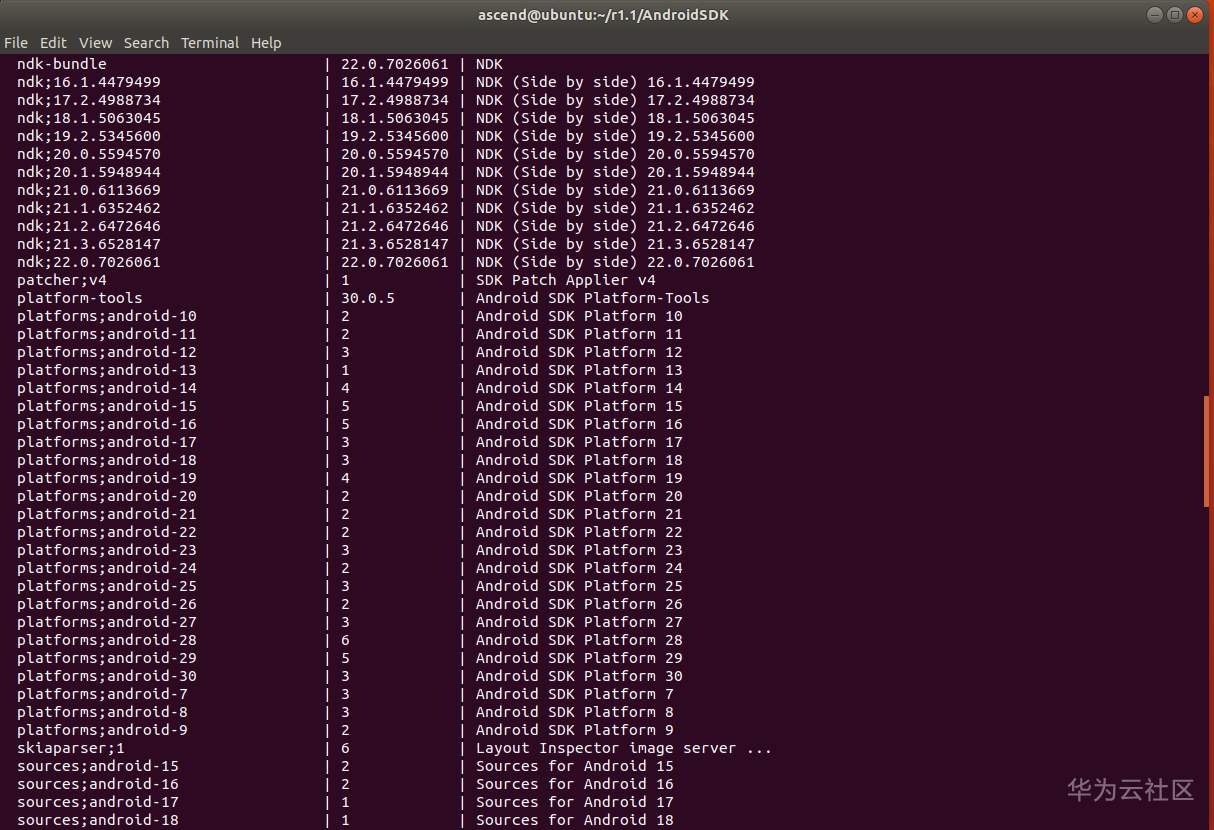Close the terminal window
The height and width of the screenshot is (830, 1214).
click(x=1195, y=15)
